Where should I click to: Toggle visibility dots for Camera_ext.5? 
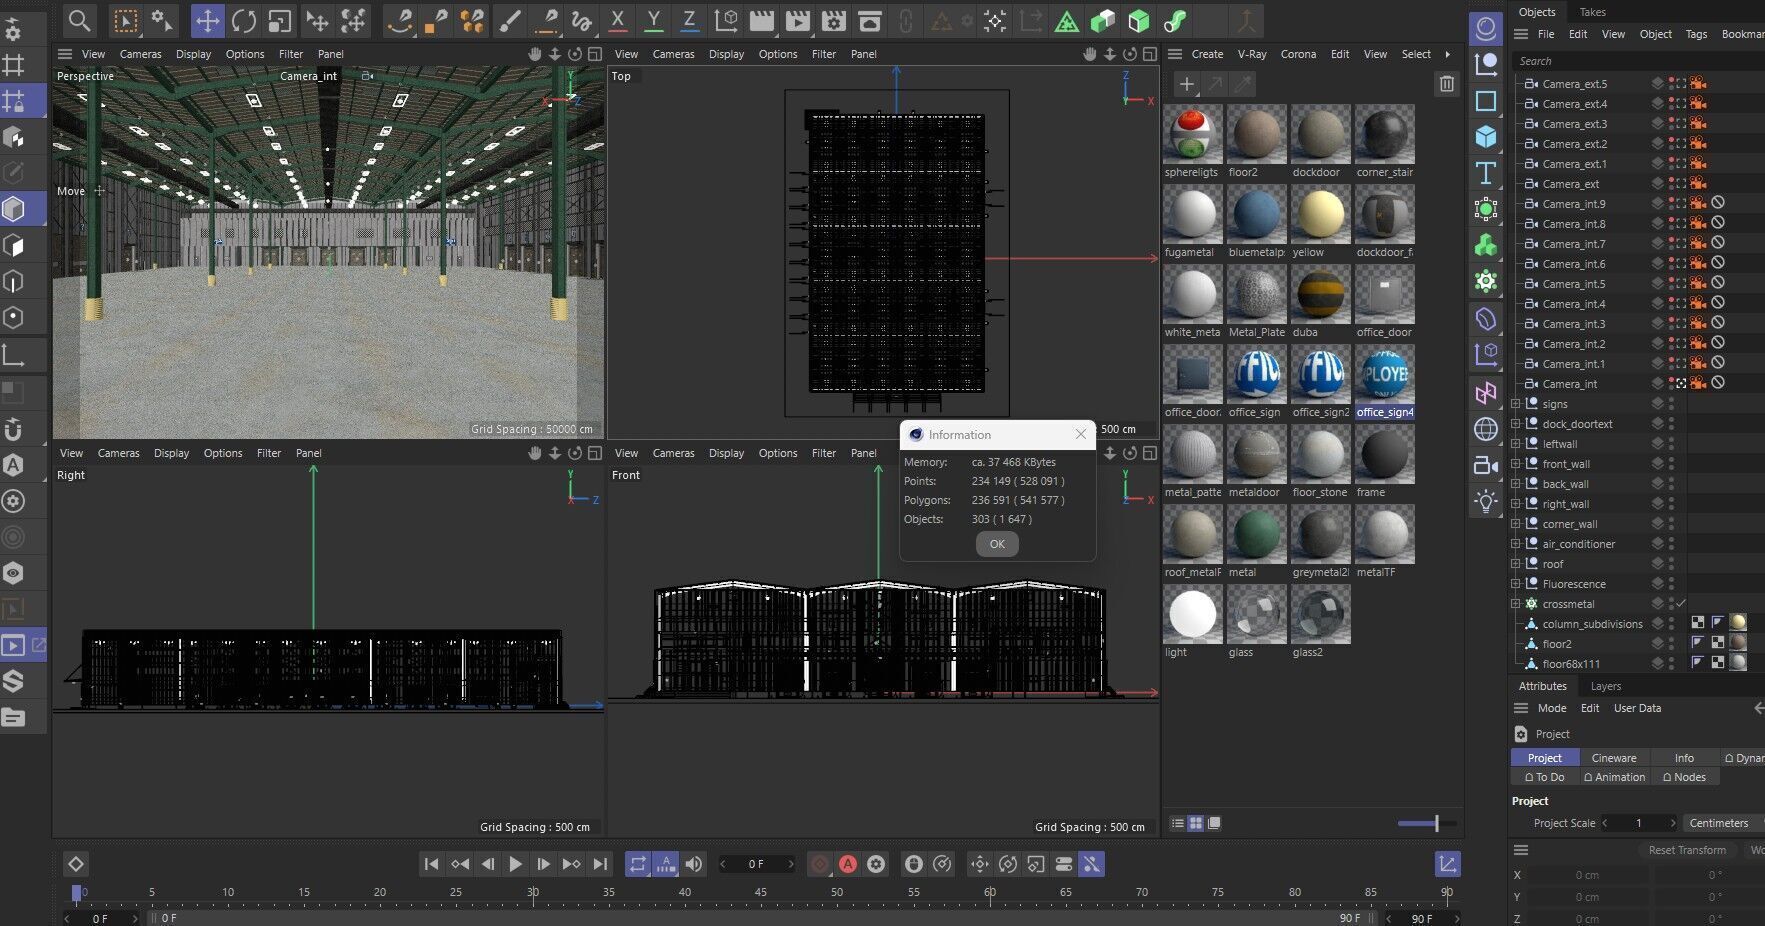(1671, 84)
